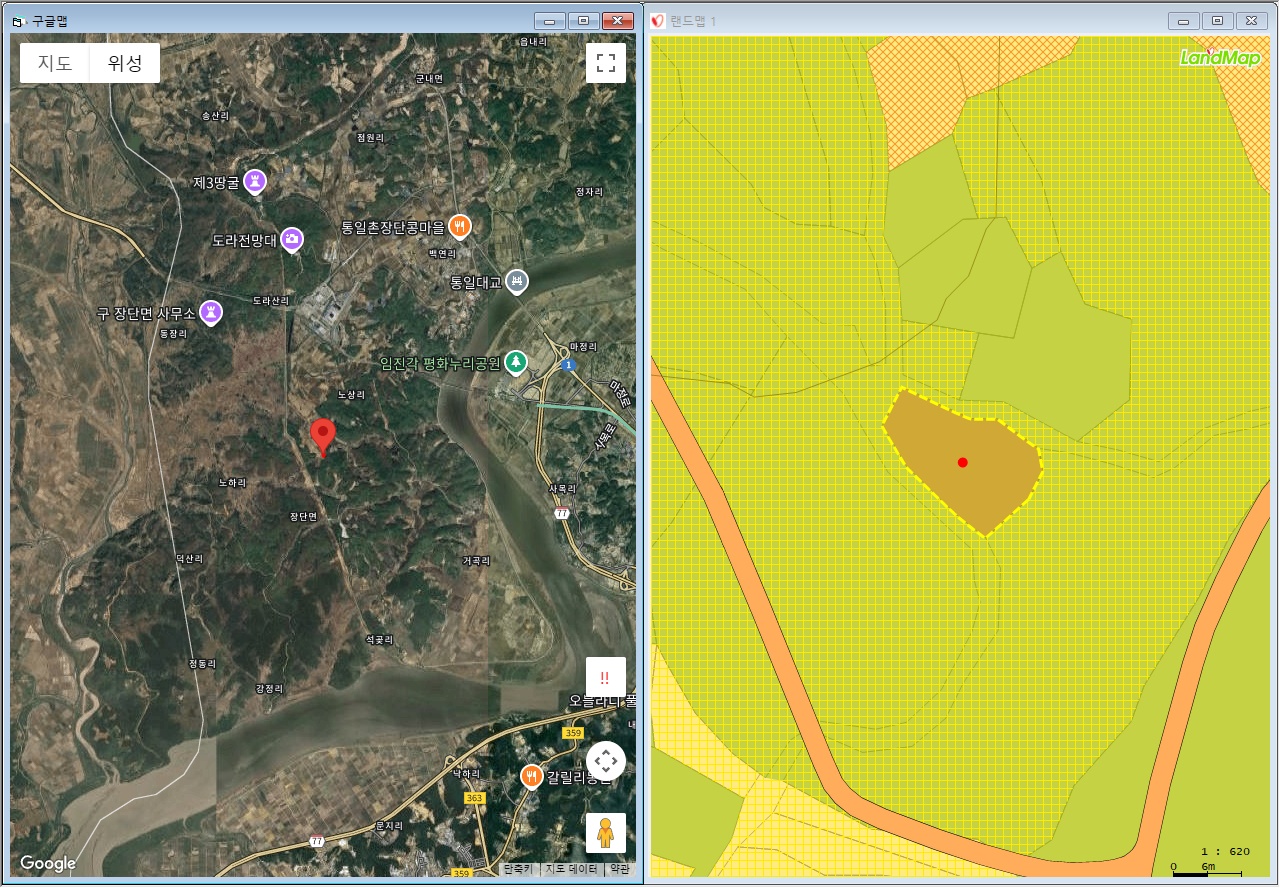Click the LandMap logo
Image resolution: width=1280 pixels, height=888 pixels.
point(1220,57)
